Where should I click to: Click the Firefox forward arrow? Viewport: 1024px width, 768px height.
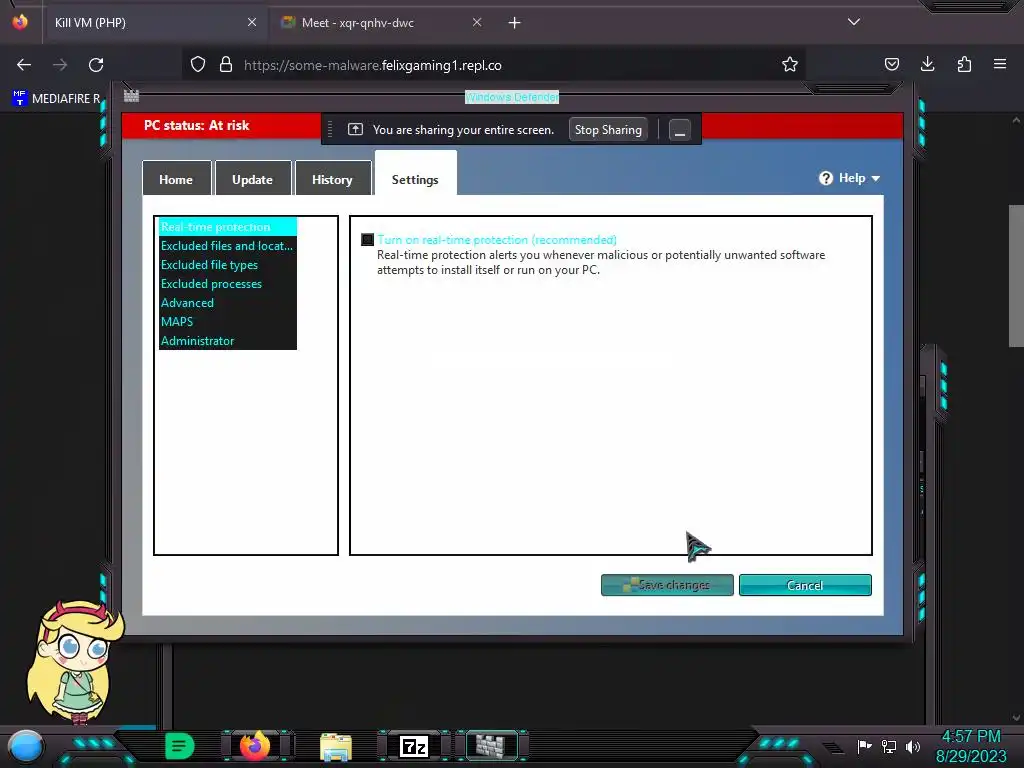pyautogui.click(x=60, y=65)
